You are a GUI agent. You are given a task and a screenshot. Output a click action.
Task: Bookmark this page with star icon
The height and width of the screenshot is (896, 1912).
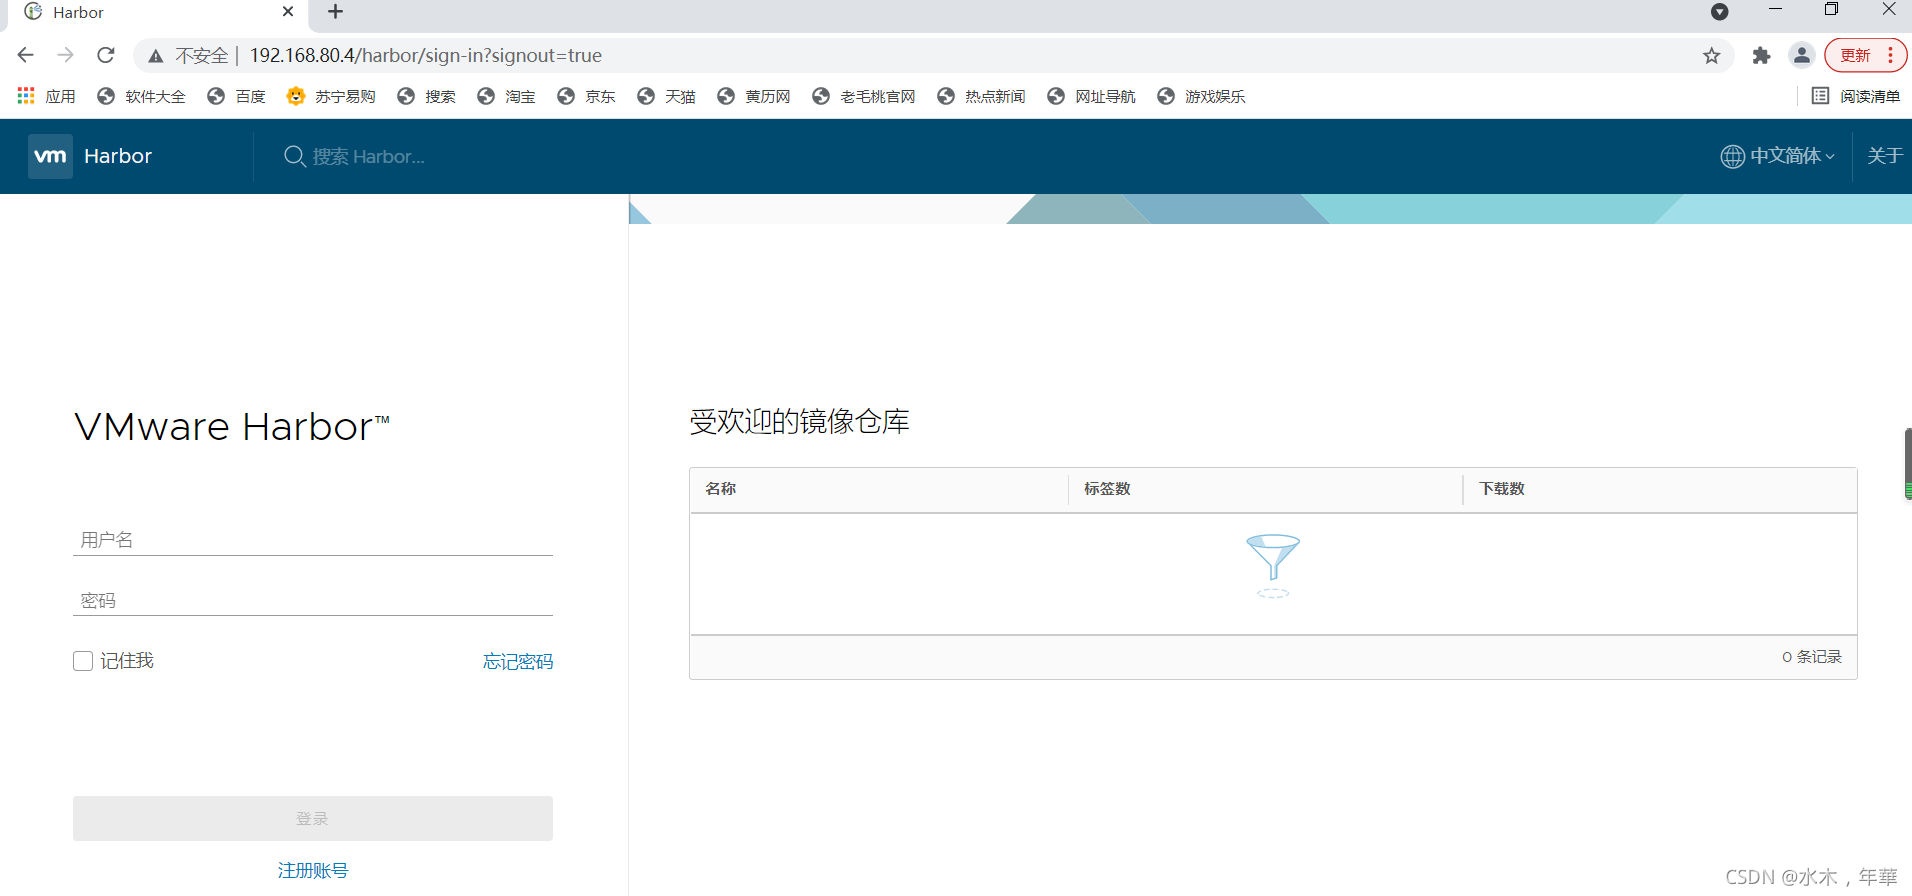1712,56
